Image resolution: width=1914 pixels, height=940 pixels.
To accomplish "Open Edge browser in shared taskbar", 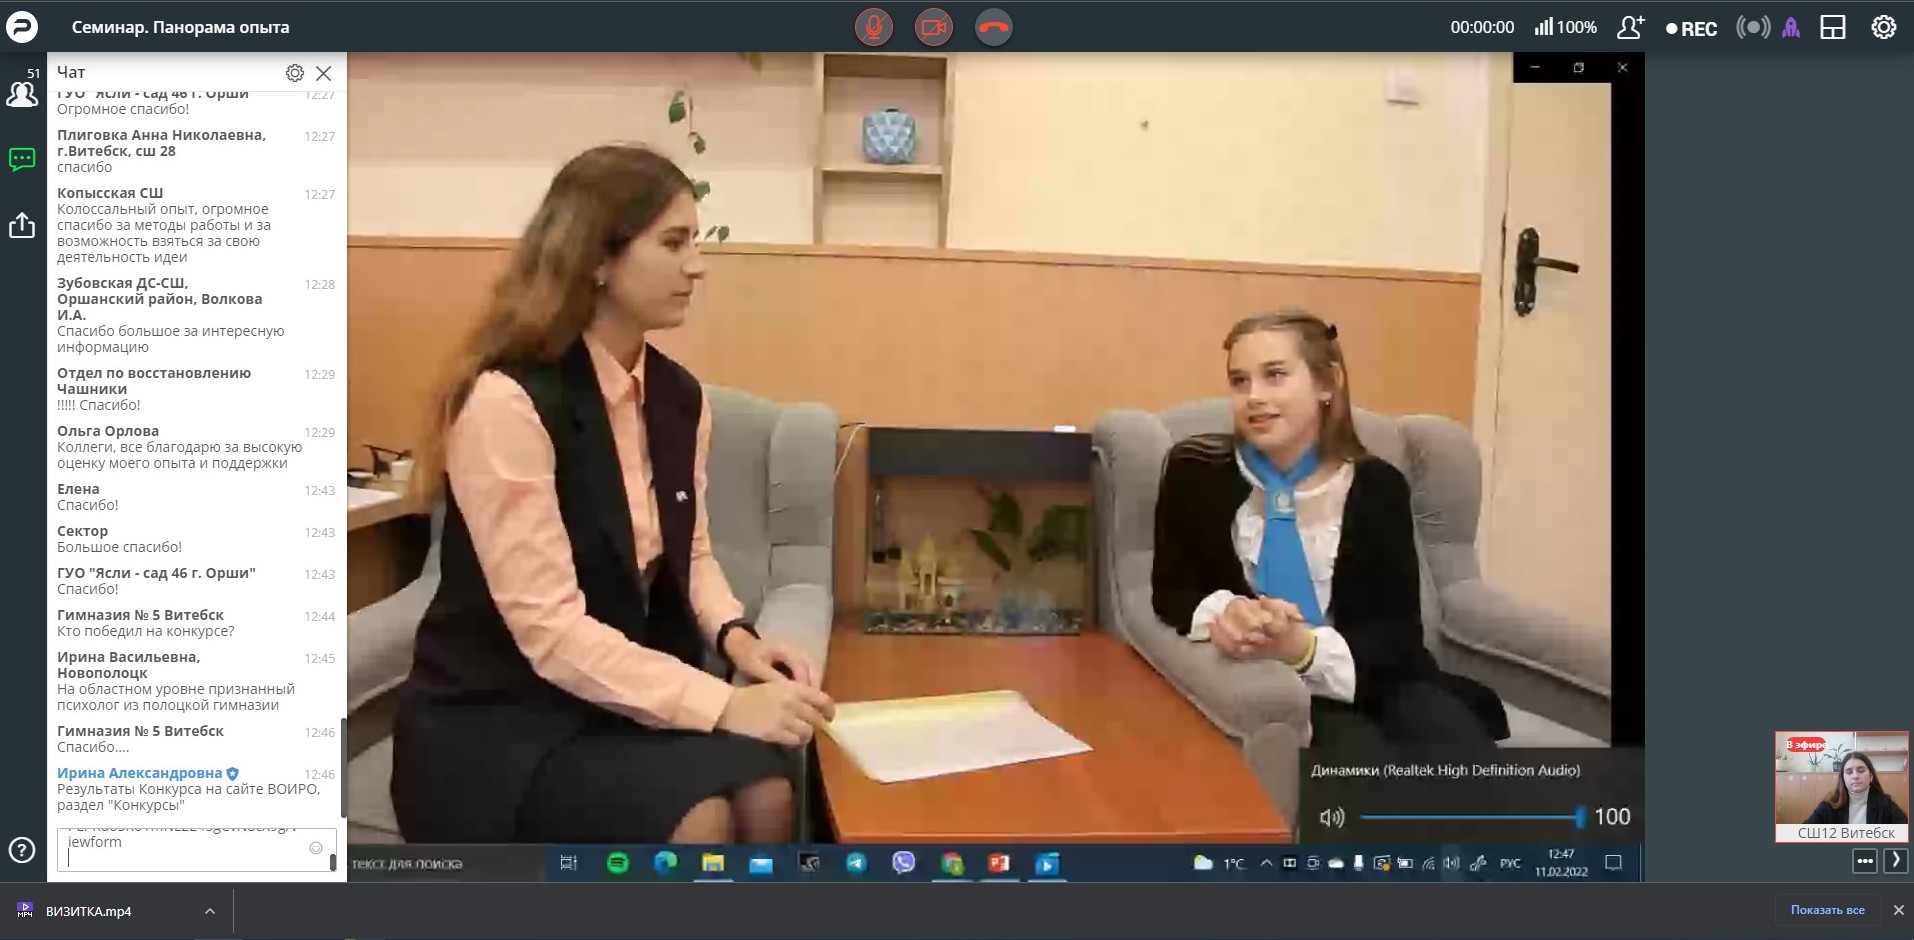I will point(665,863).
